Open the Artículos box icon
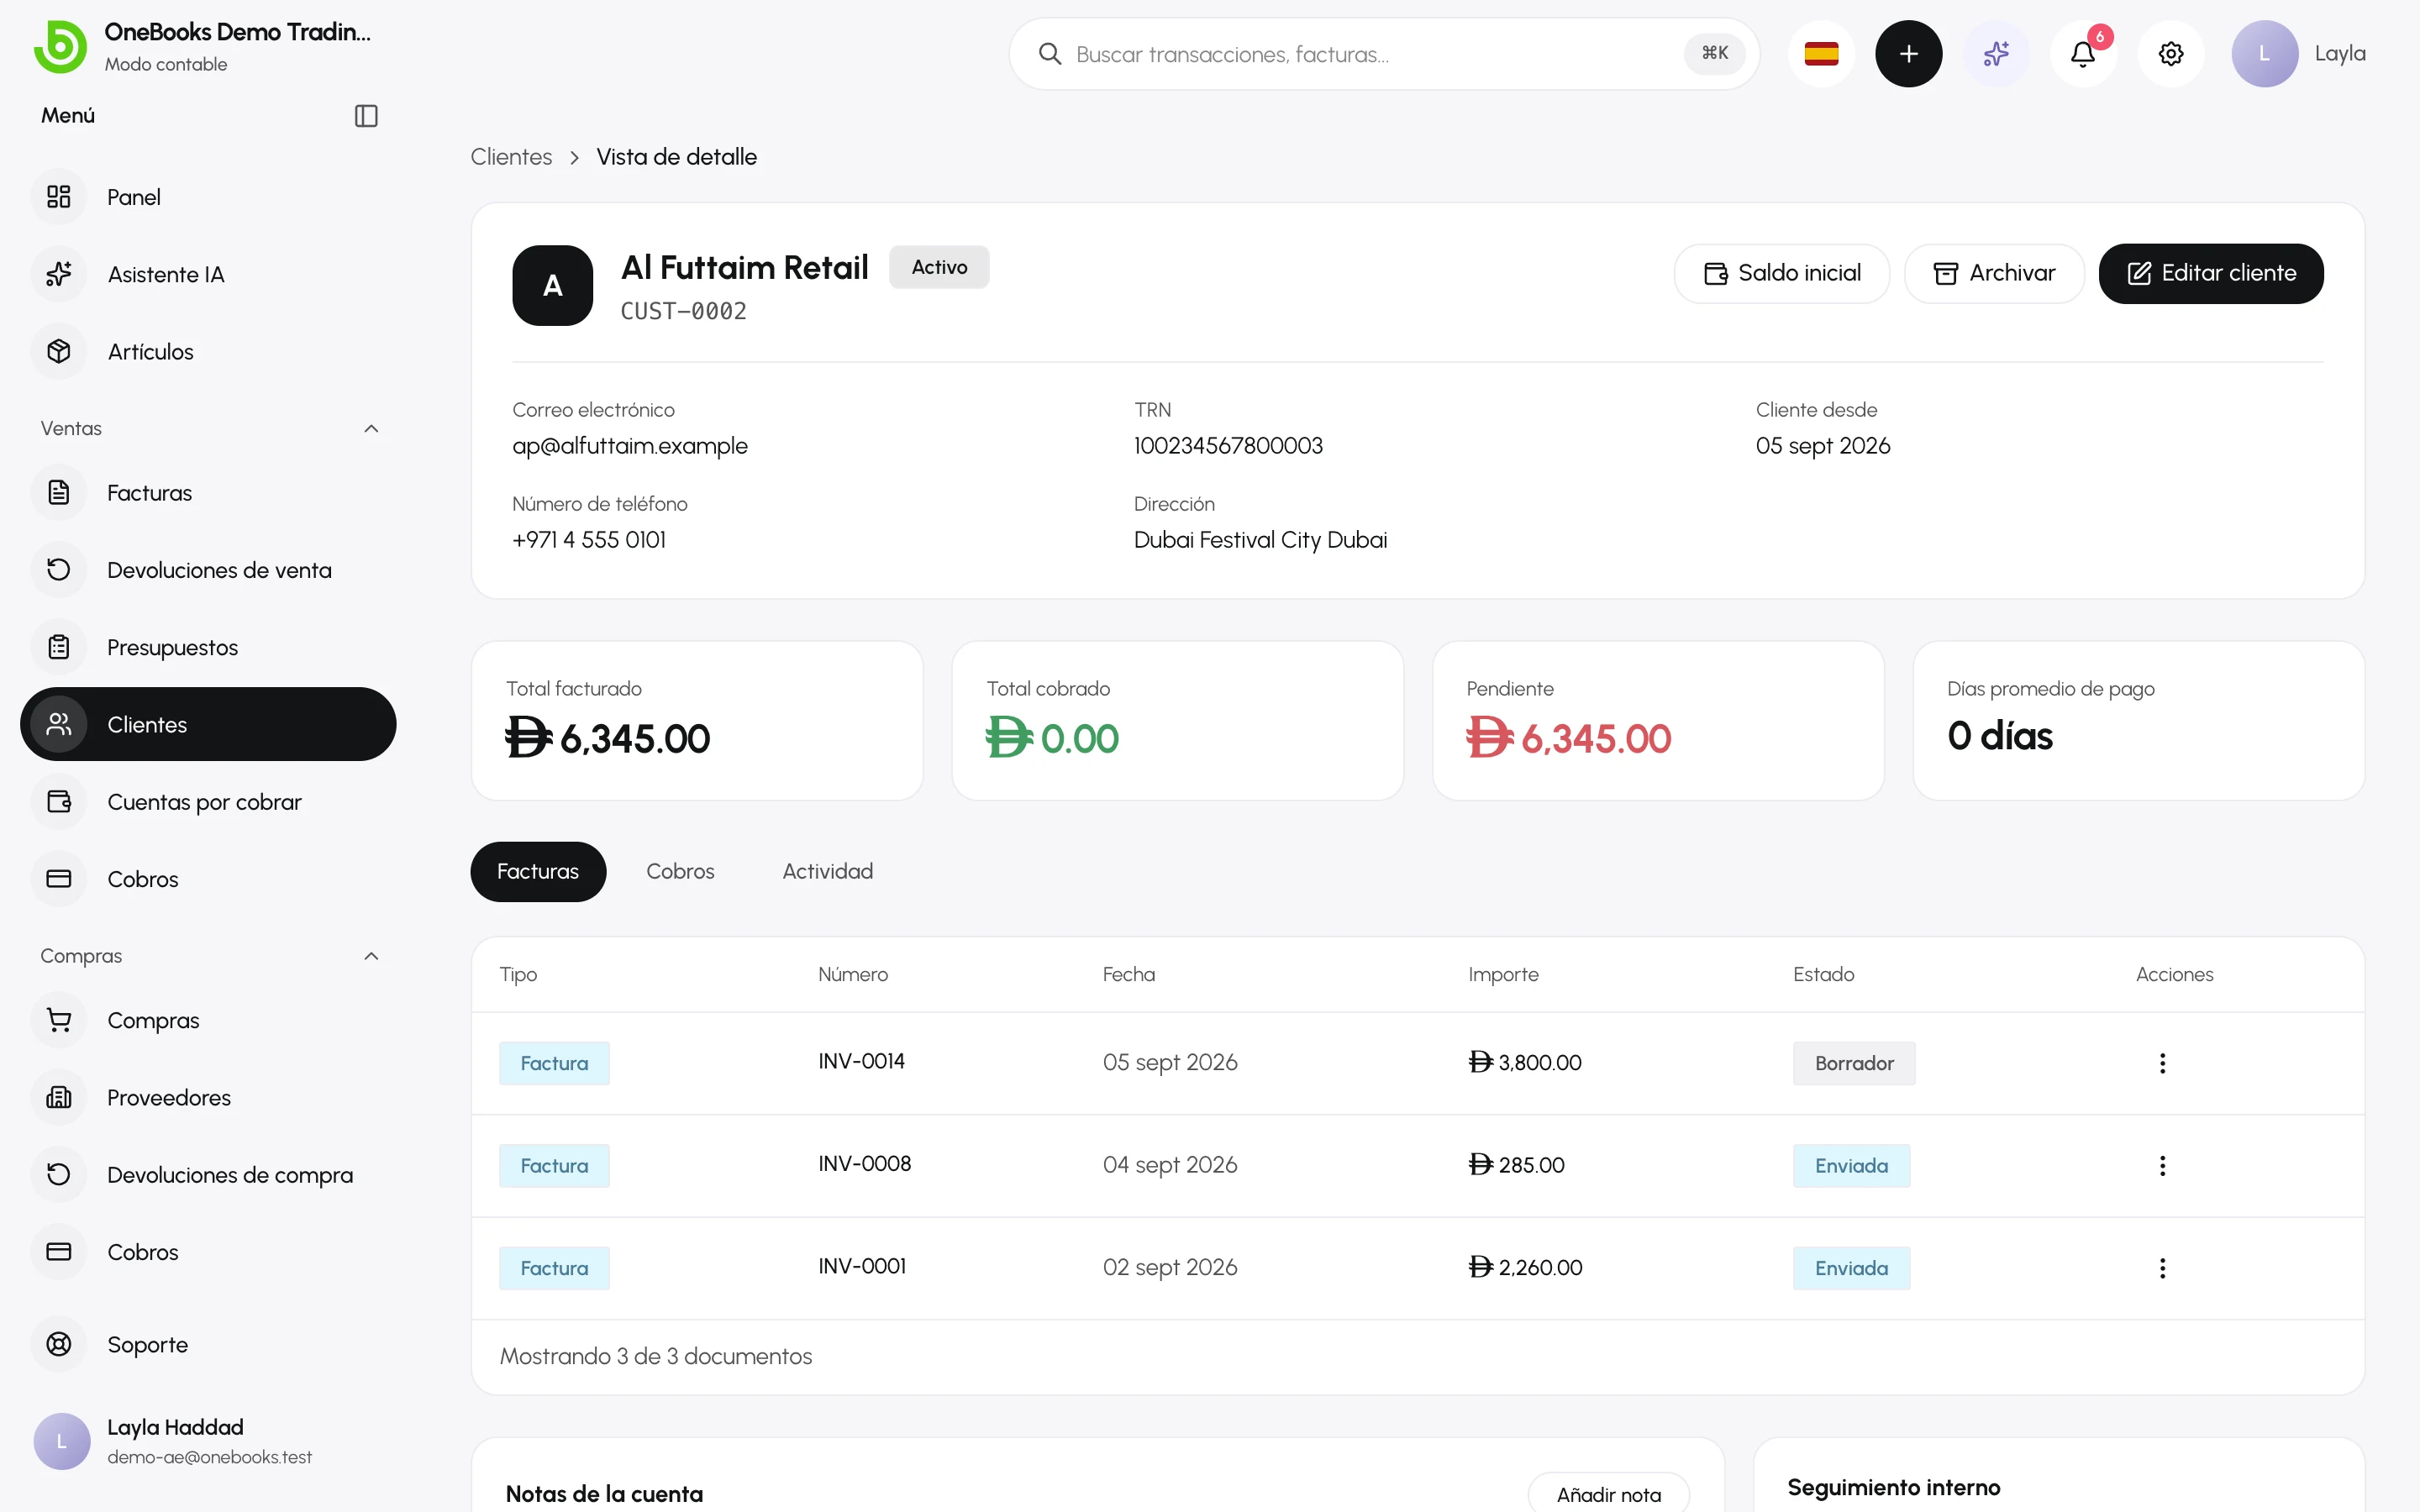Viewport: 2420px width, 1512px height. click(59, 351)
